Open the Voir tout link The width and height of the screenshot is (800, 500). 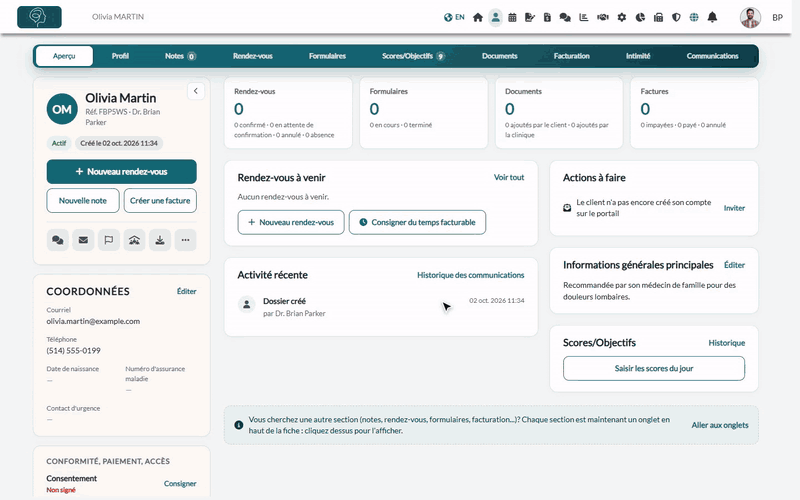point(509,178)
